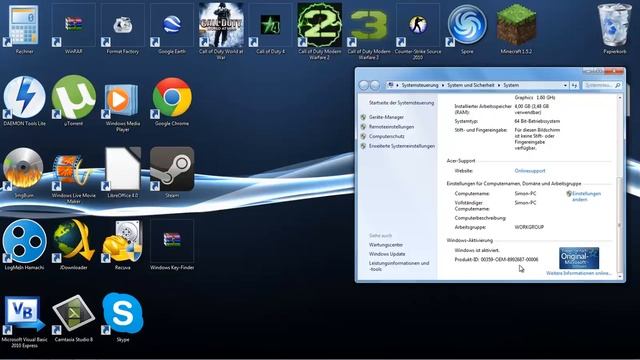Select the µTorrent desktop icon

73,98
